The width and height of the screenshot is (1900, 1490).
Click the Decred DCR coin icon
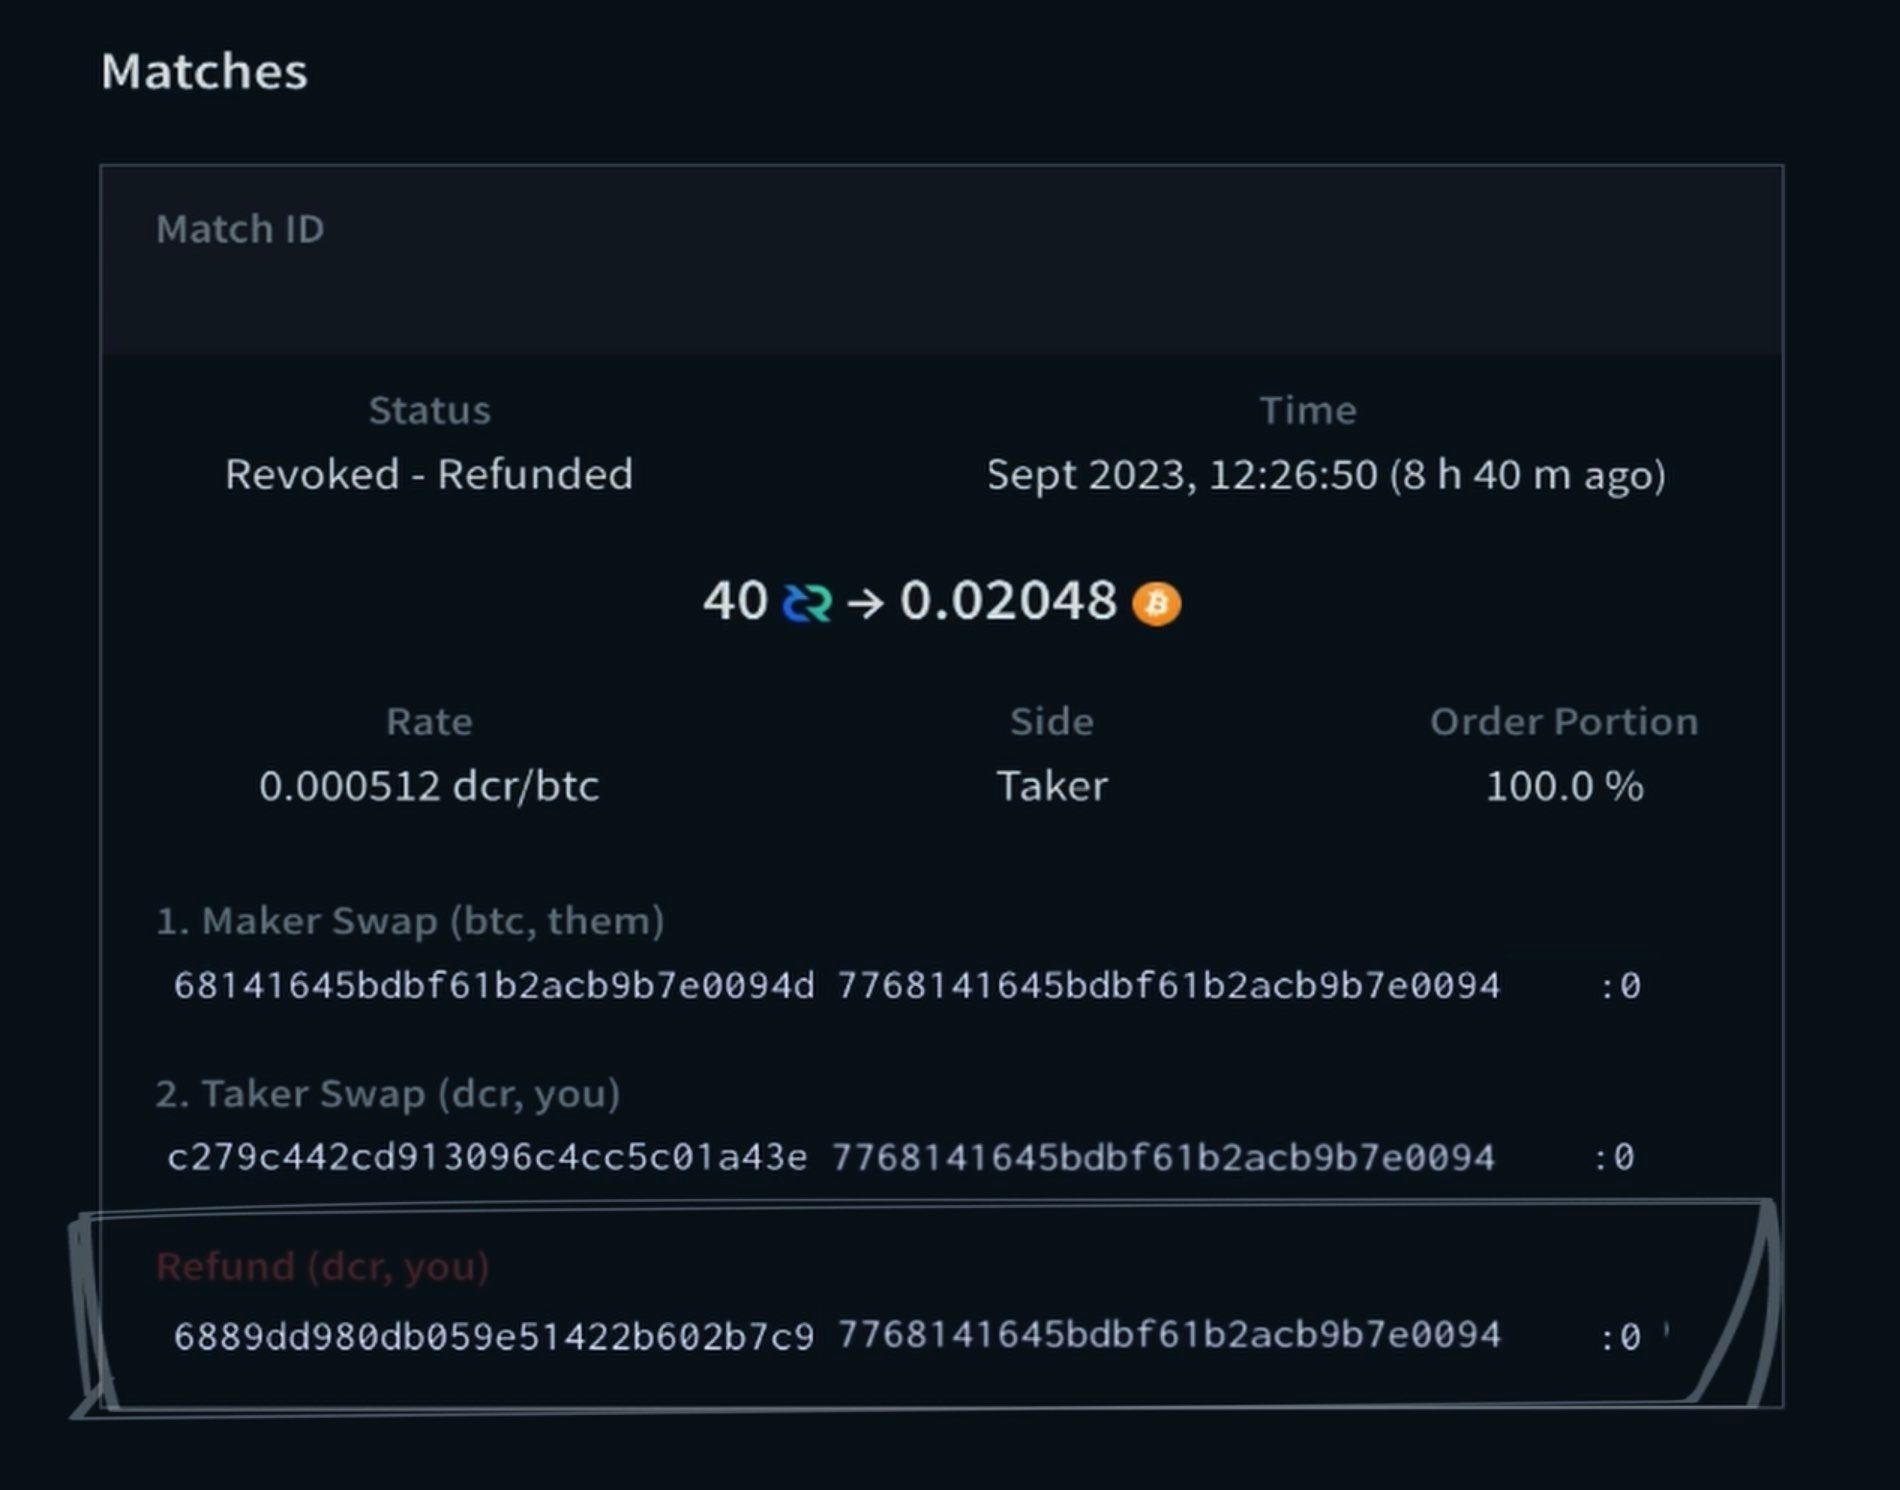pos(807,603)
